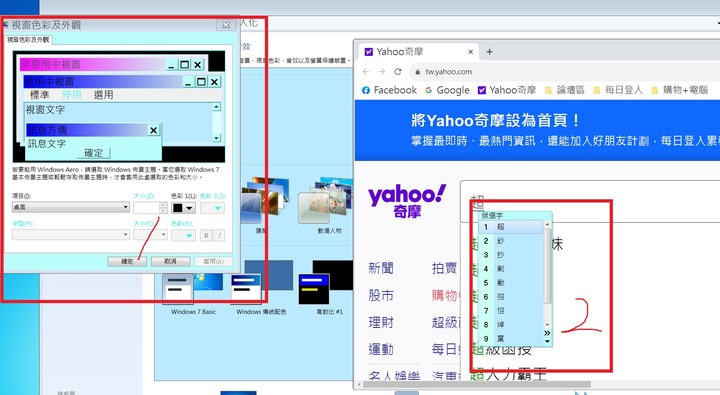This screenshot has height=395, width=720.
Task: Click the Chrome back arrow
Action: click(x=366, y=72)
